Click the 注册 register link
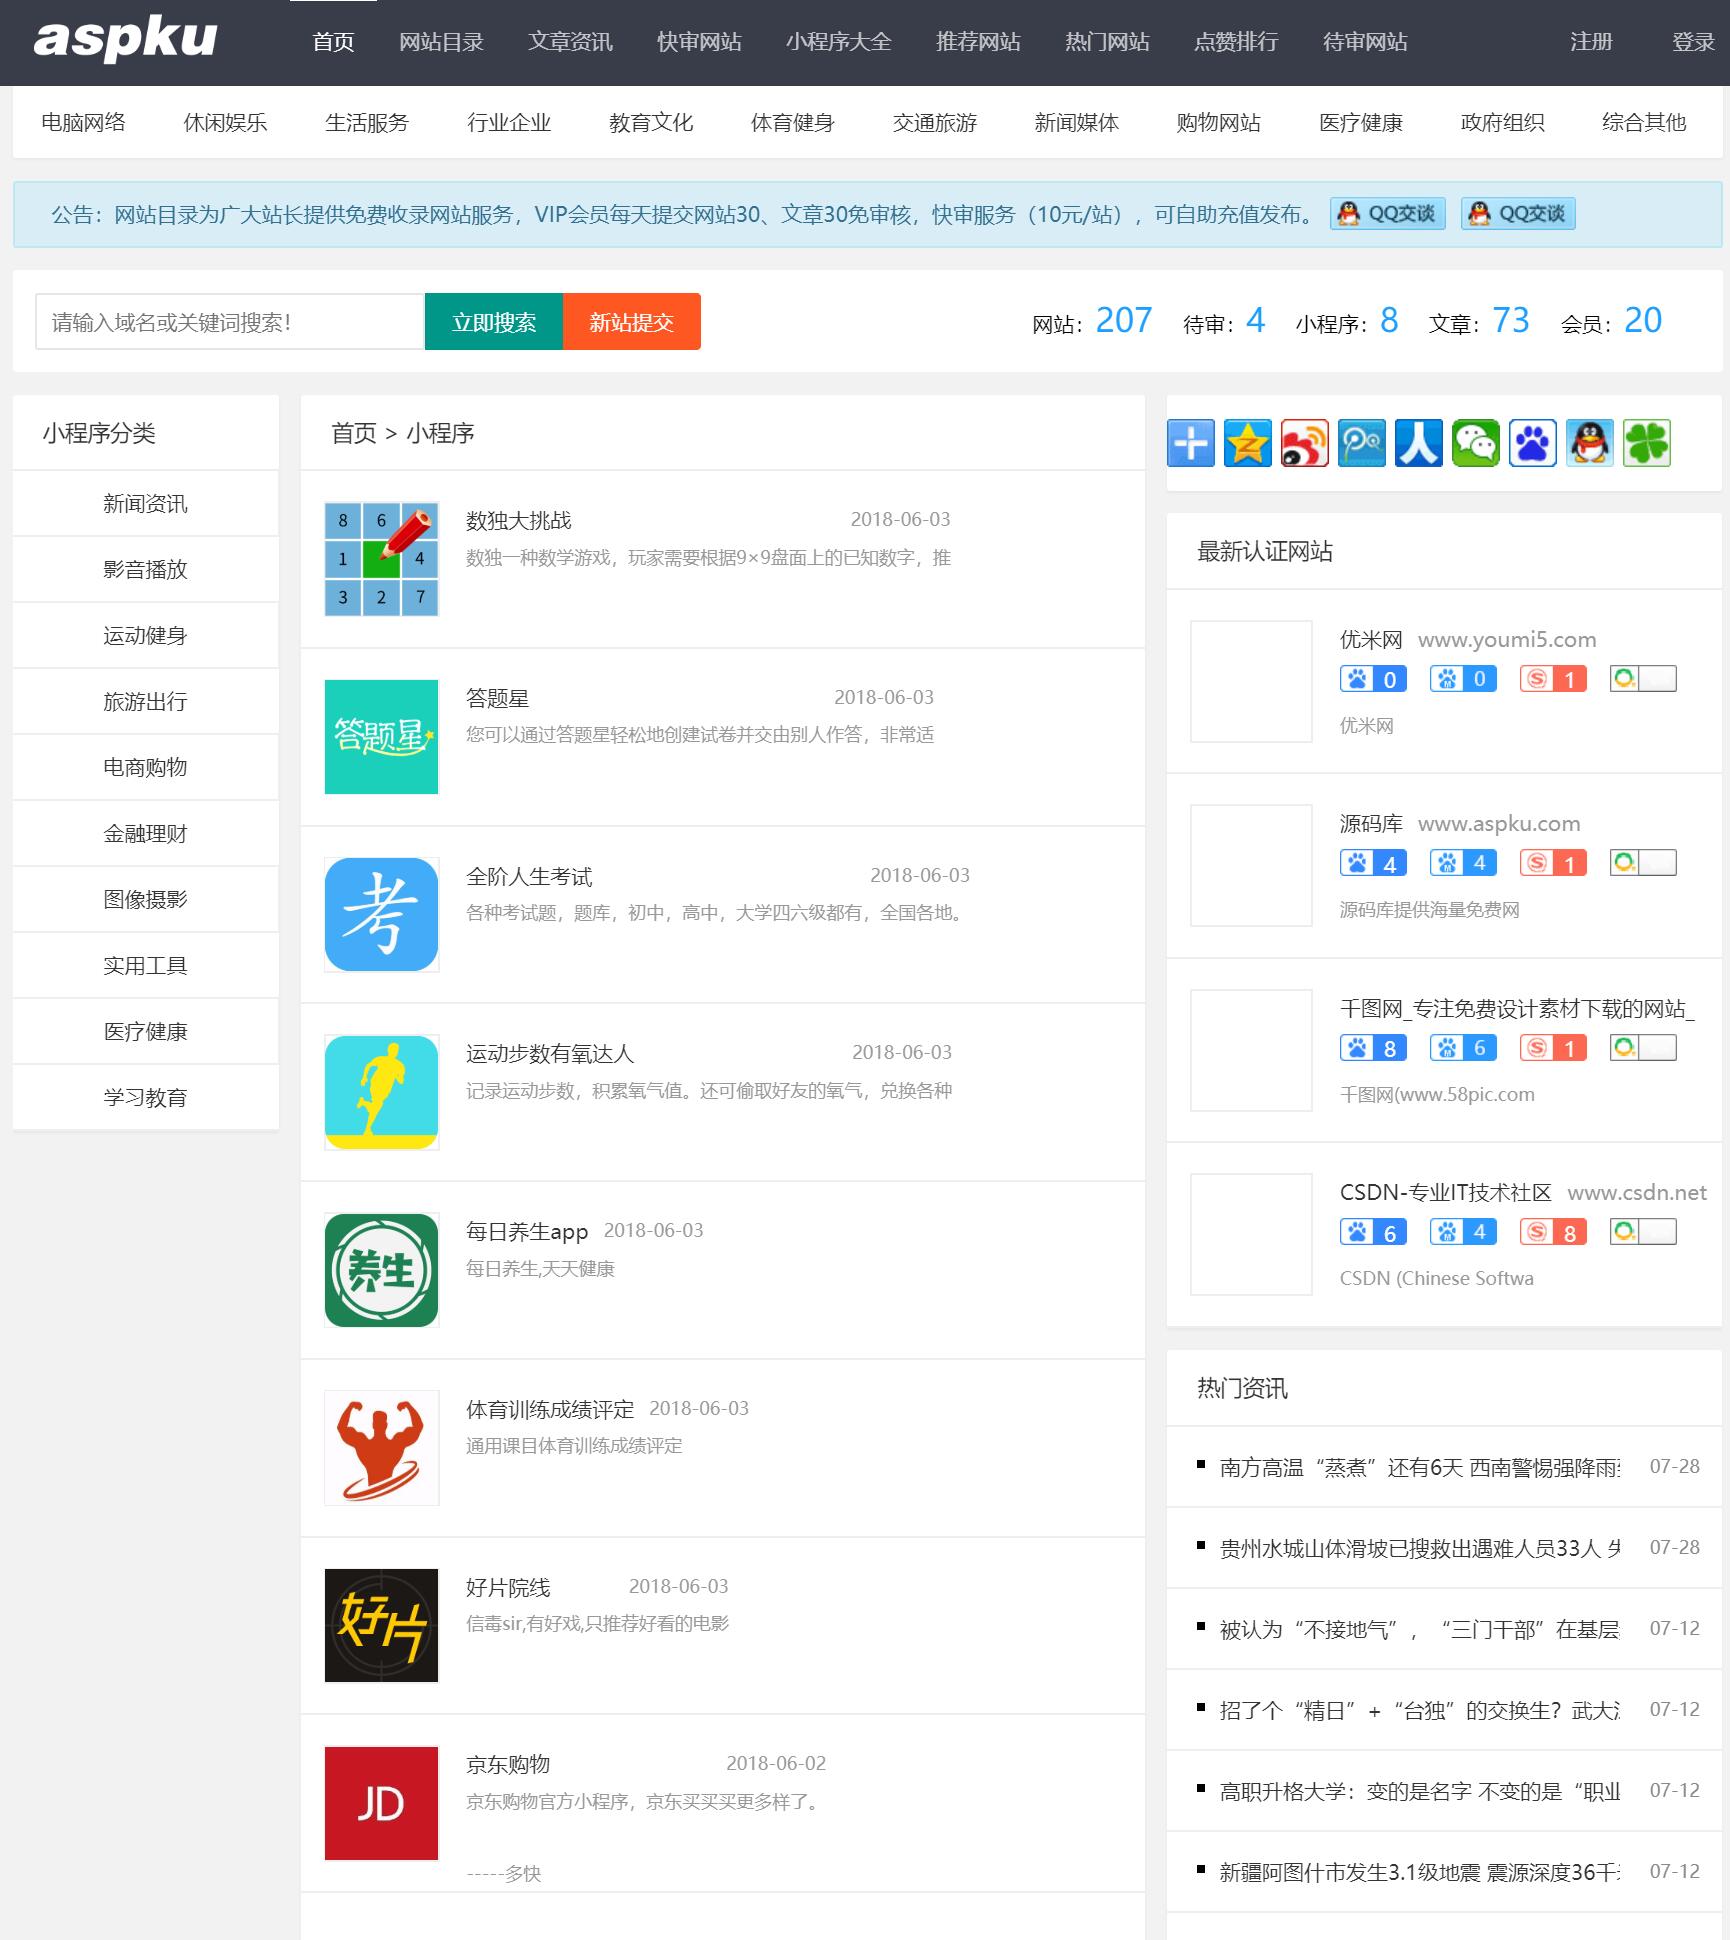 click(1590, 42)
